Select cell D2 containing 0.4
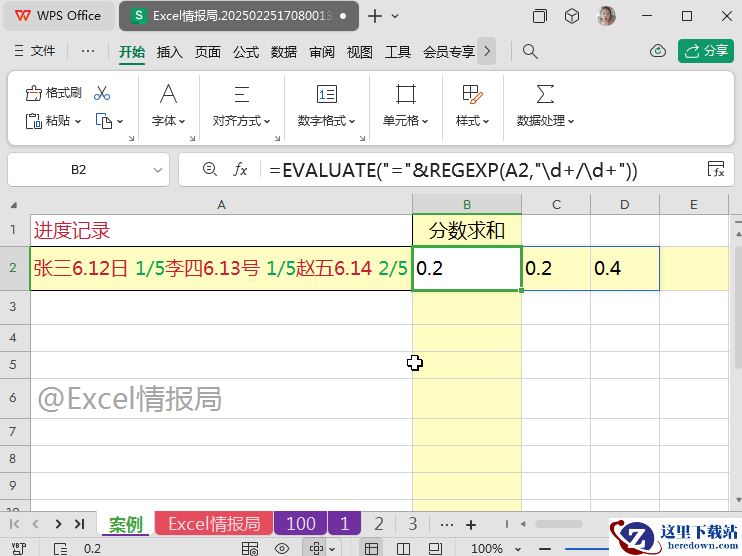The width and height of the screenshot is (742, 556). point(624,268)
